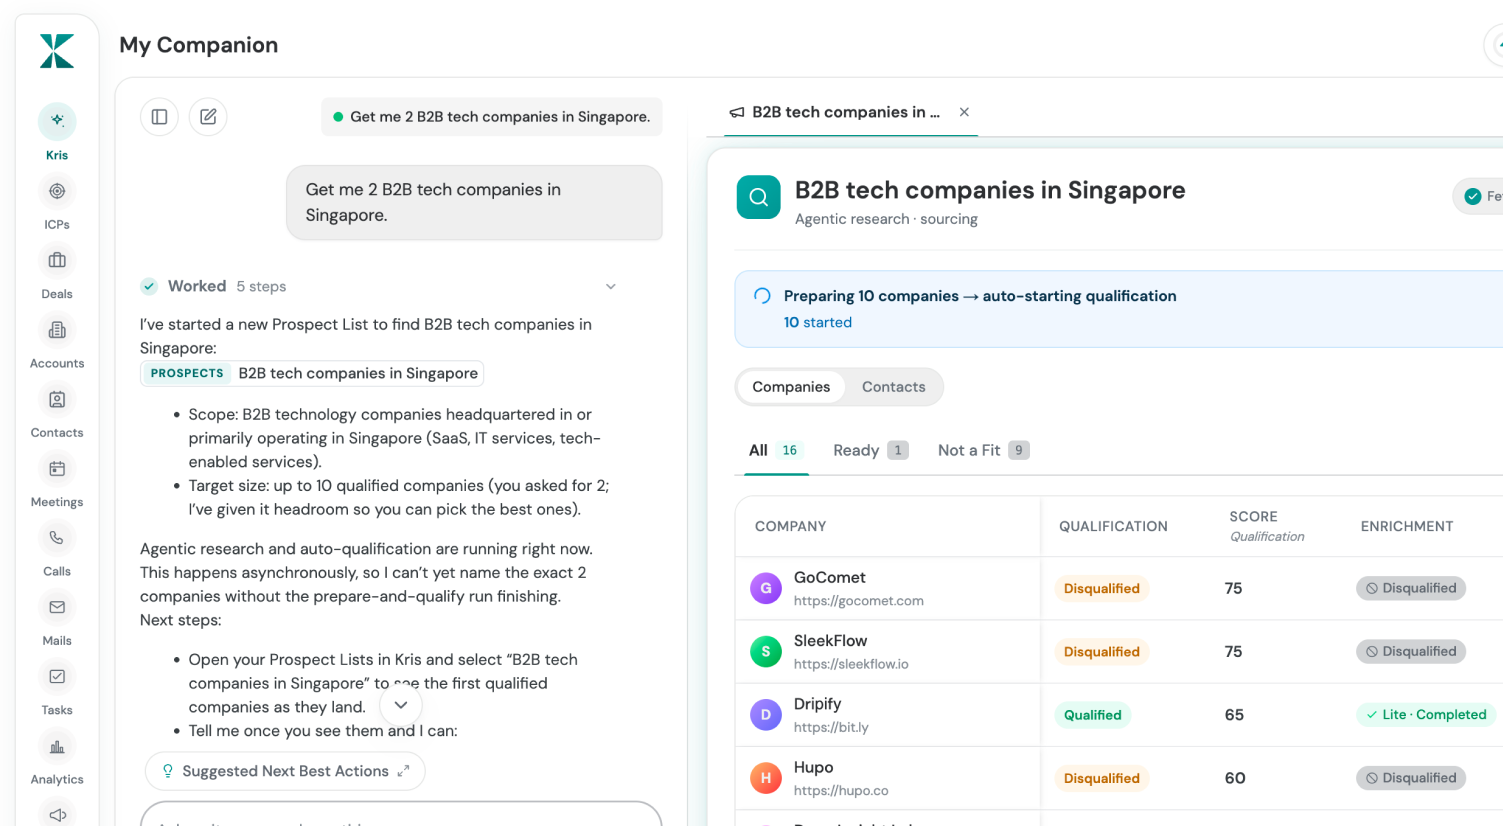Click Dripify company name
Viewport: 1503px width, 826px height.
[817, 704]
